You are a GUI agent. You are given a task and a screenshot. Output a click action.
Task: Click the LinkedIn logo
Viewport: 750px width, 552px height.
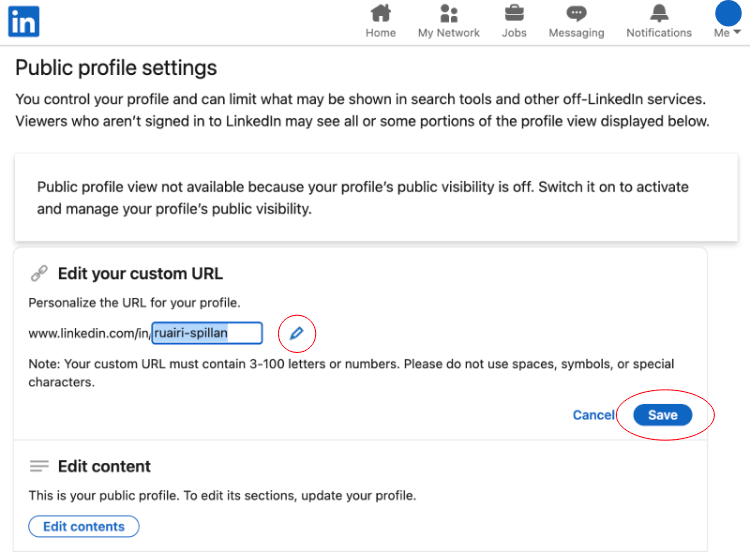point(23,22)
